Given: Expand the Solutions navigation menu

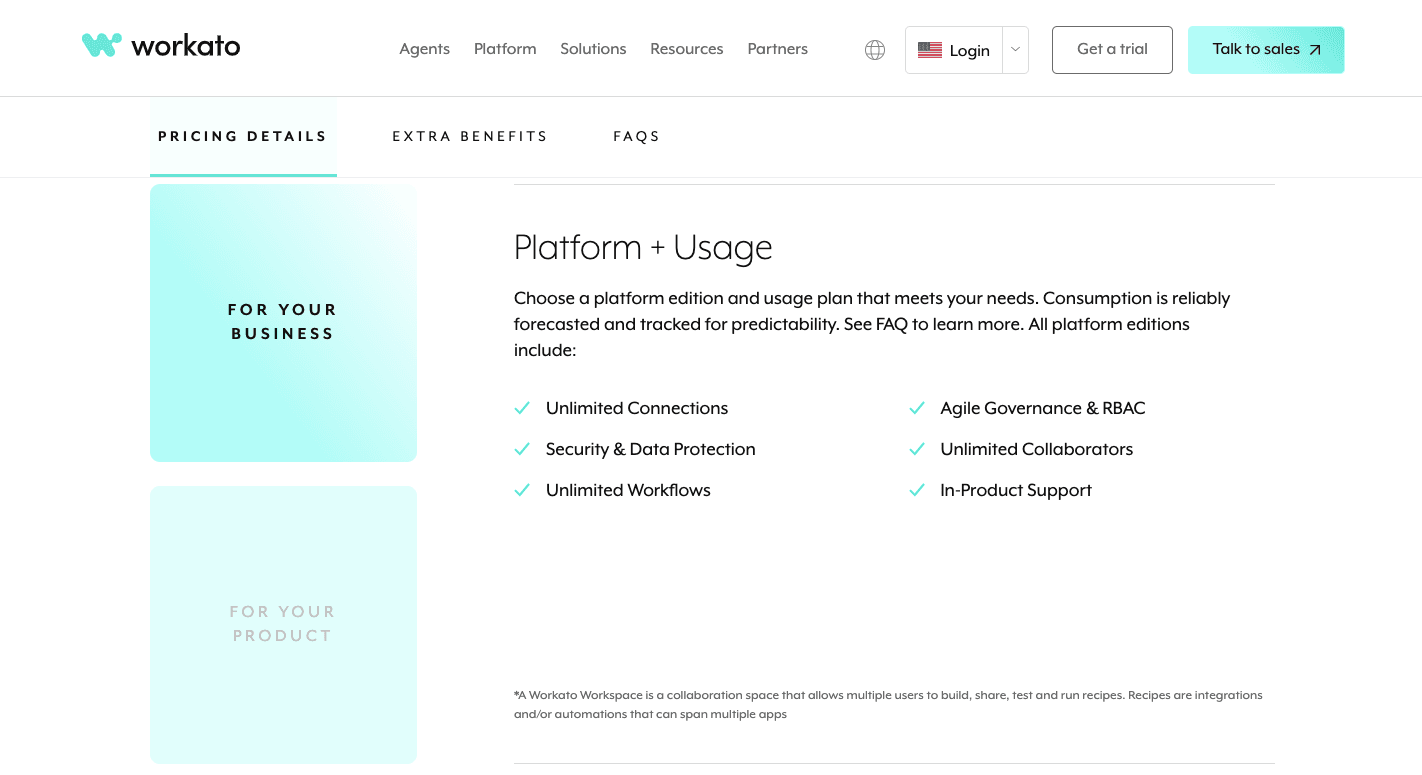Looking at the screenshot, I should pos(593,49).
